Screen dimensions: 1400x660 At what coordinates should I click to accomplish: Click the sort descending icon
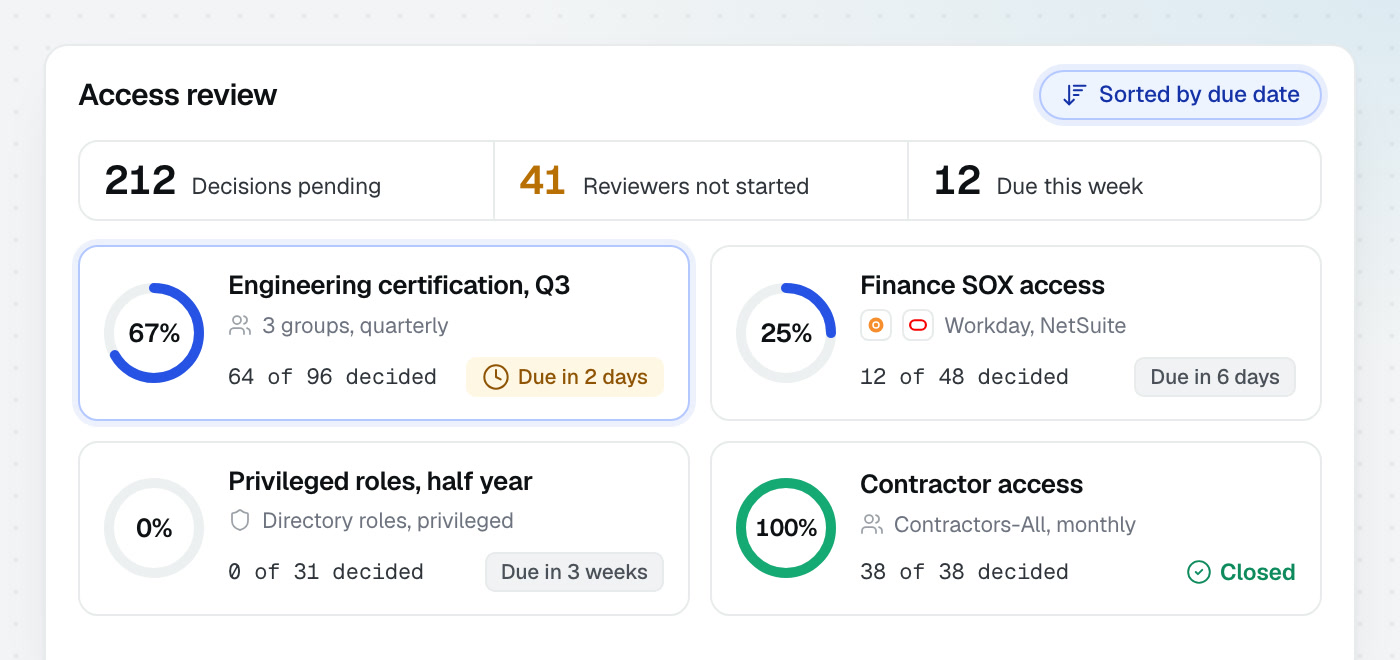pyautogui.click(x=1075, y=95)
